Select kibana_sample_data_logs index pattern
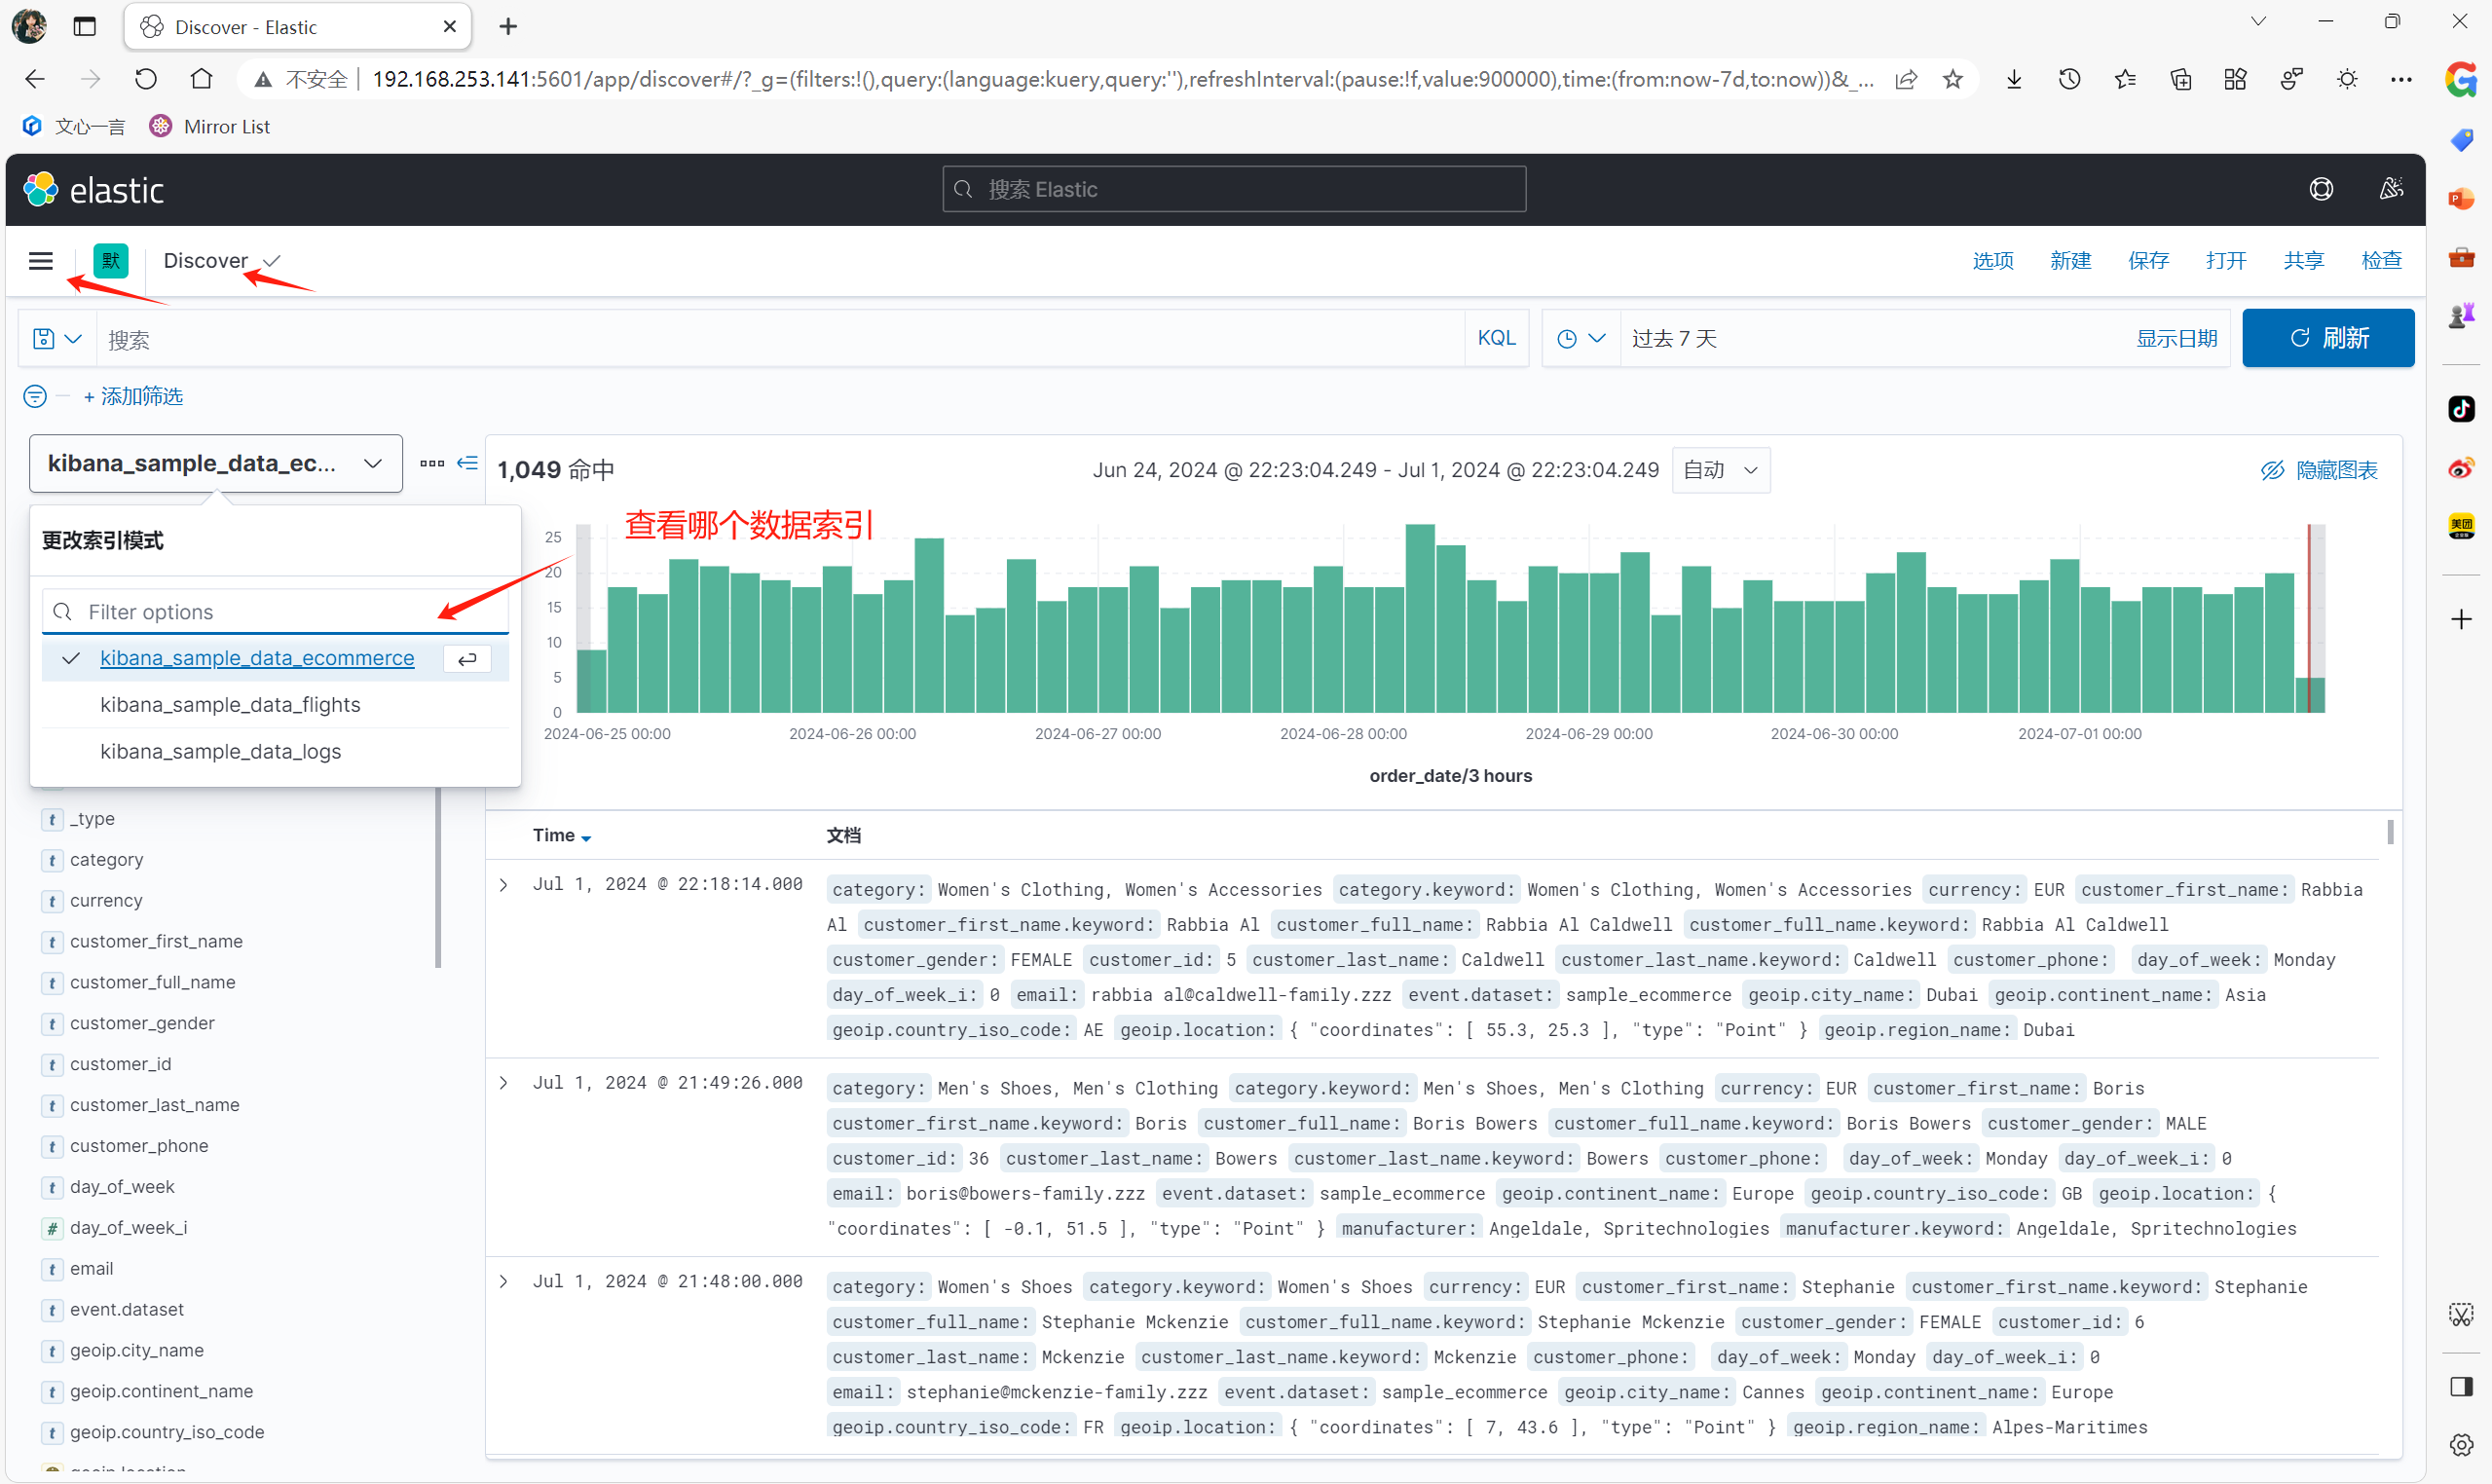The height and width of the screenshot is (1484, 2492). pyautogui.click(x=276, y=751)
